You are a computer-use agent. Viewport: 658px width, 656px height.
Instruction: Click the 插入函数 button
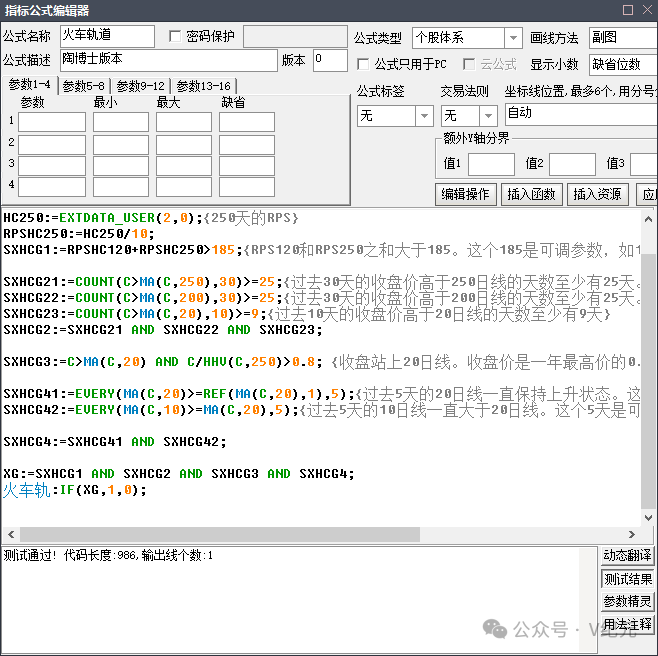click(532, 194)
